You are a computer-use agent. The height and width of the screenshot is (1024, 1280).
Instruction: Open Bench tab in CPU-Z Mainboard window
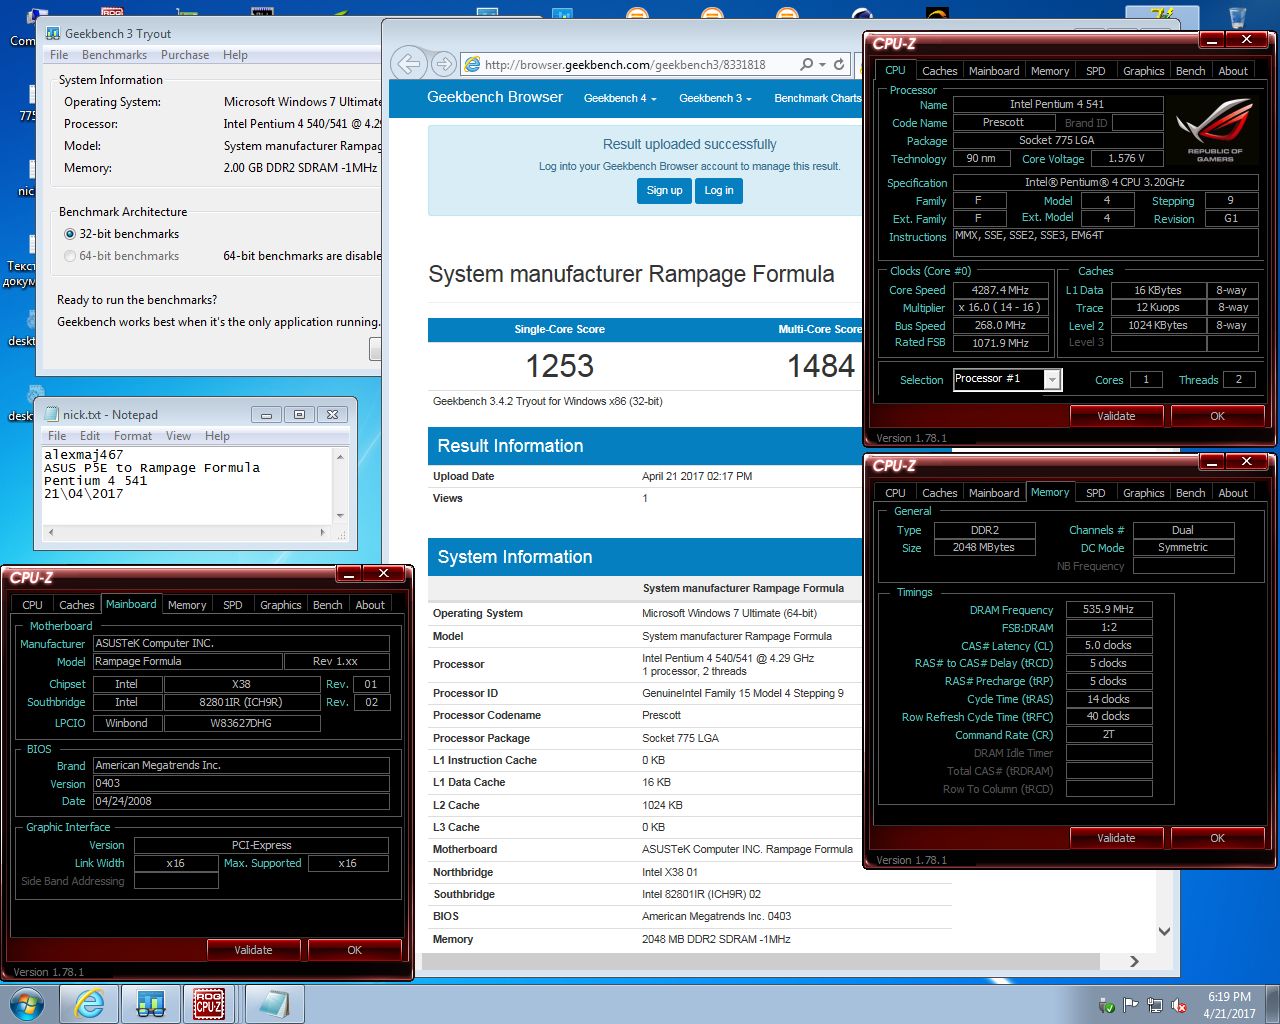(x=327, y=605)
